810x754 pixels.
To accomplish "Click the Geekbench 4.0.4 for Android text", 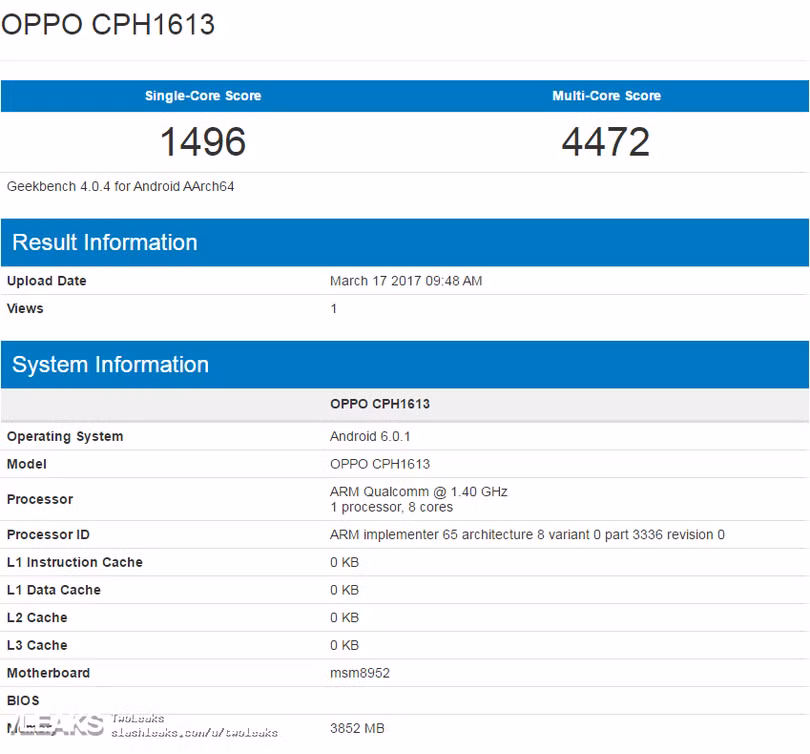I will pos(121,186).
